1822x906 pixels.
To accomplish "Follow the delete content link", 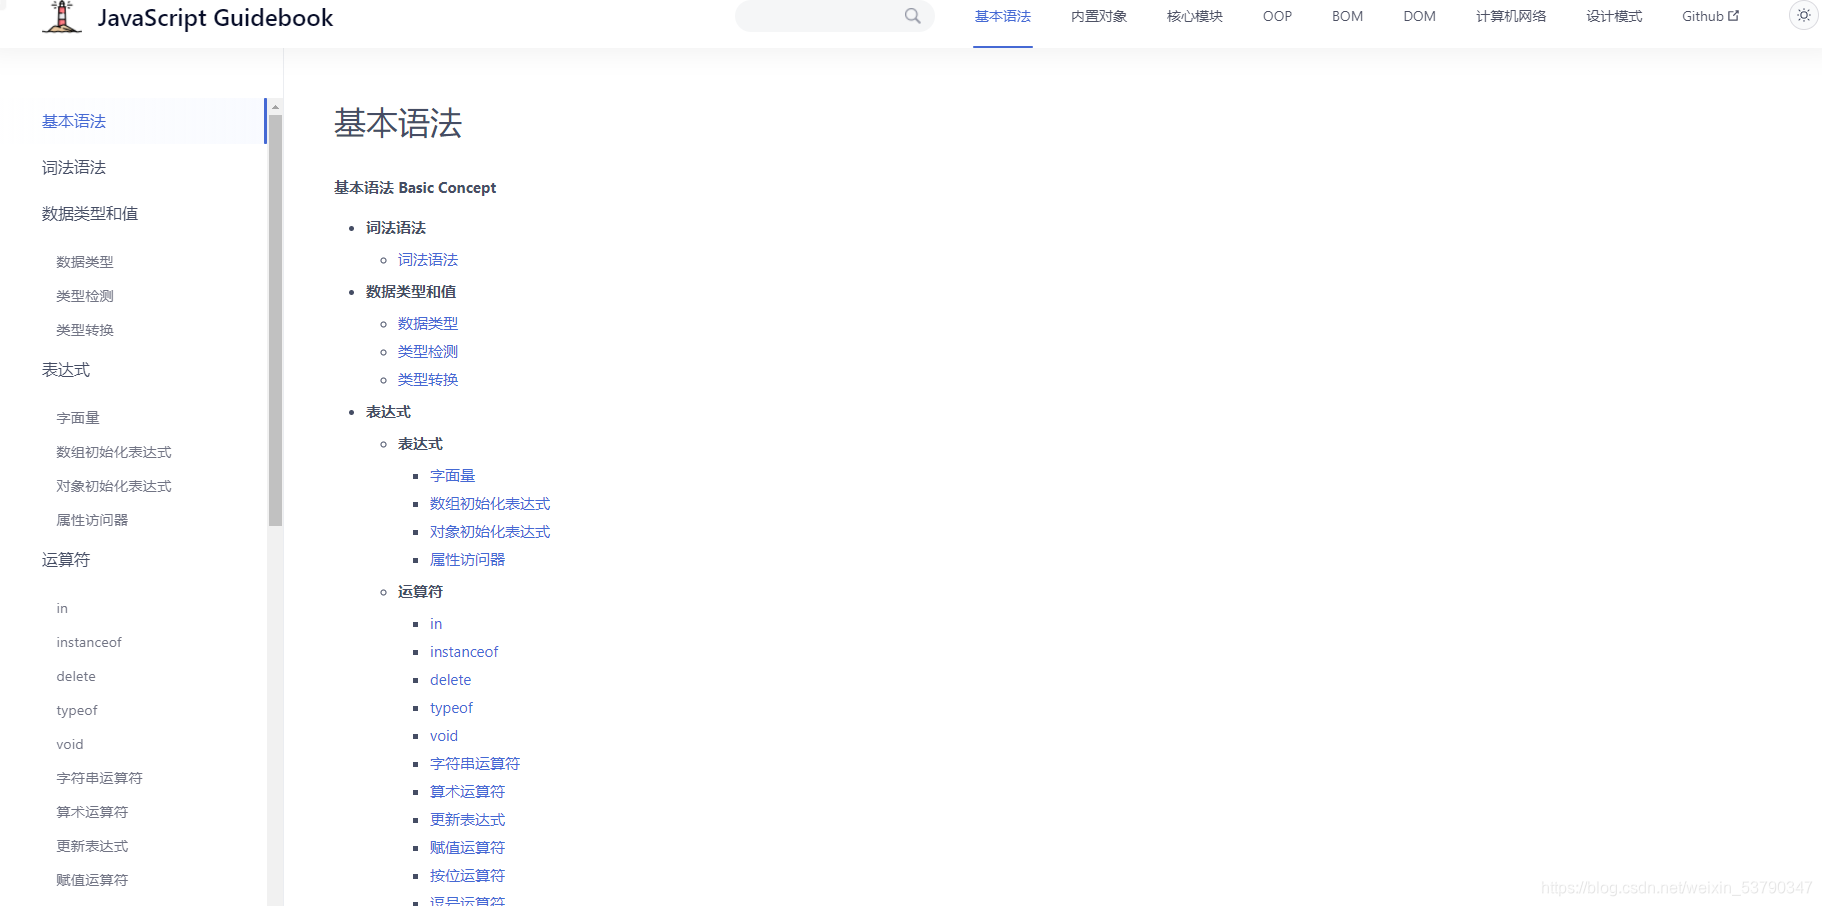I will 450,679.
